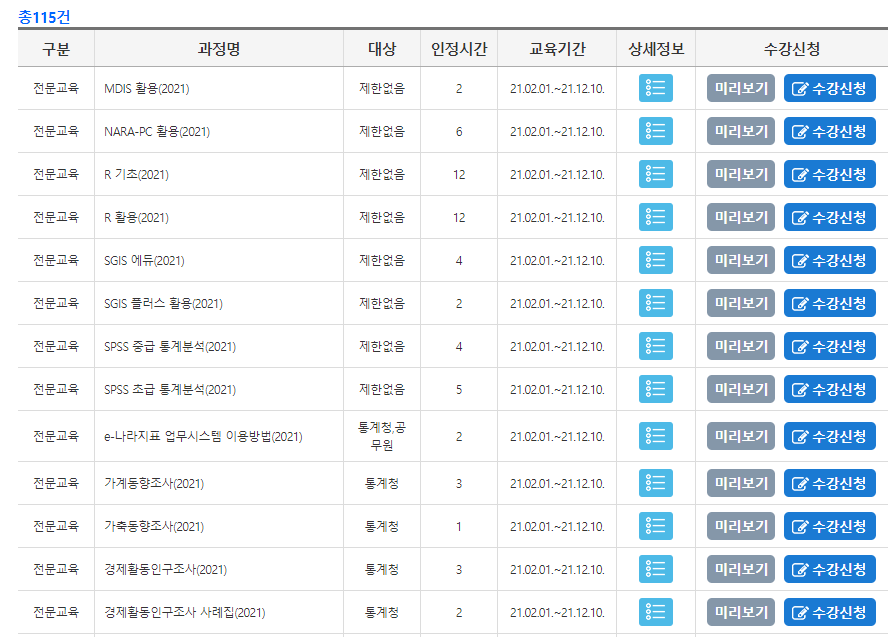
Task: Apply for 경제활동인구조사(2021) via 수강신청
Action: [829, 569]
